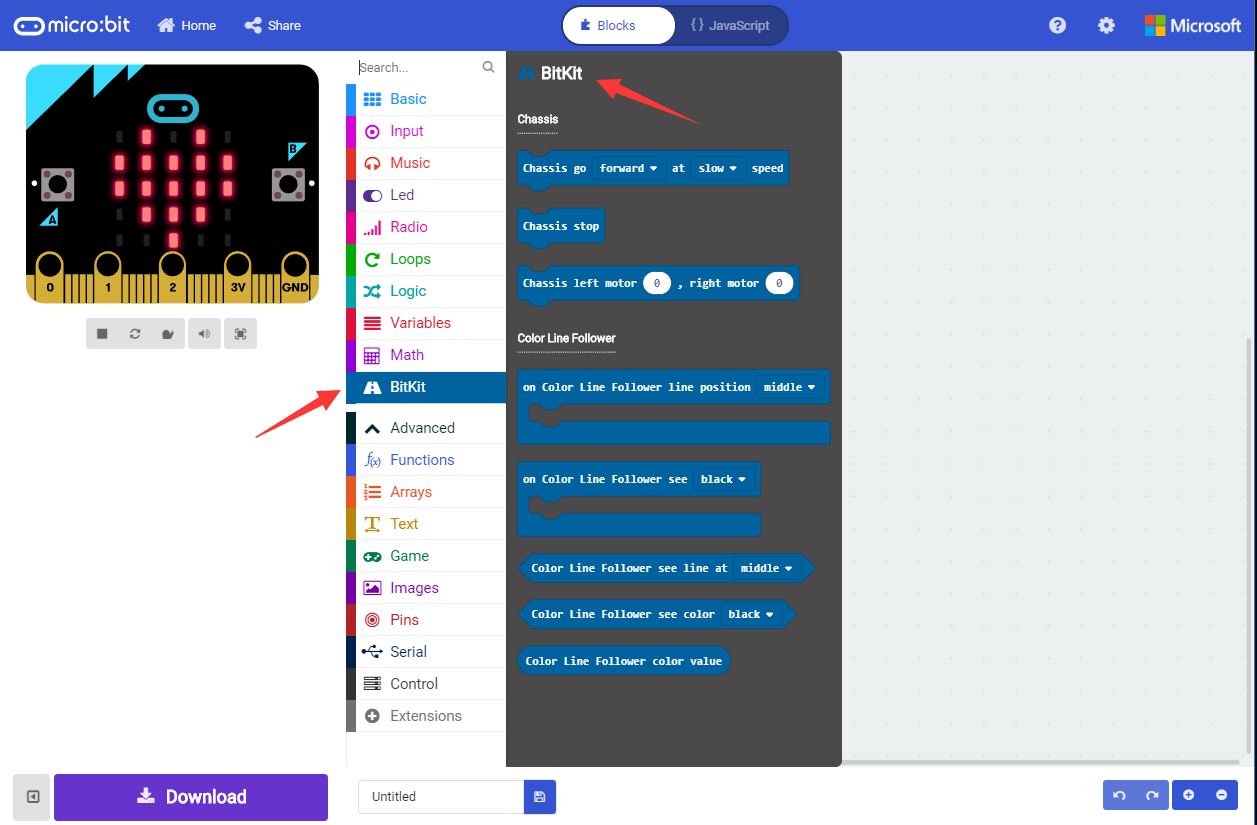Open the Logic category
This screenshot has height=825, width=1257.
click(426, 291)
